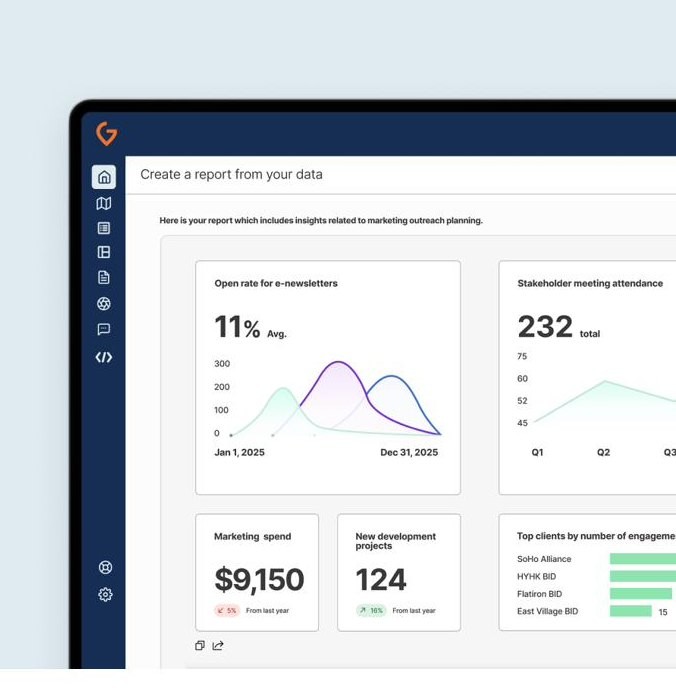
Task: Open the code brackets sidebar icon
Action: click(104, 357)
